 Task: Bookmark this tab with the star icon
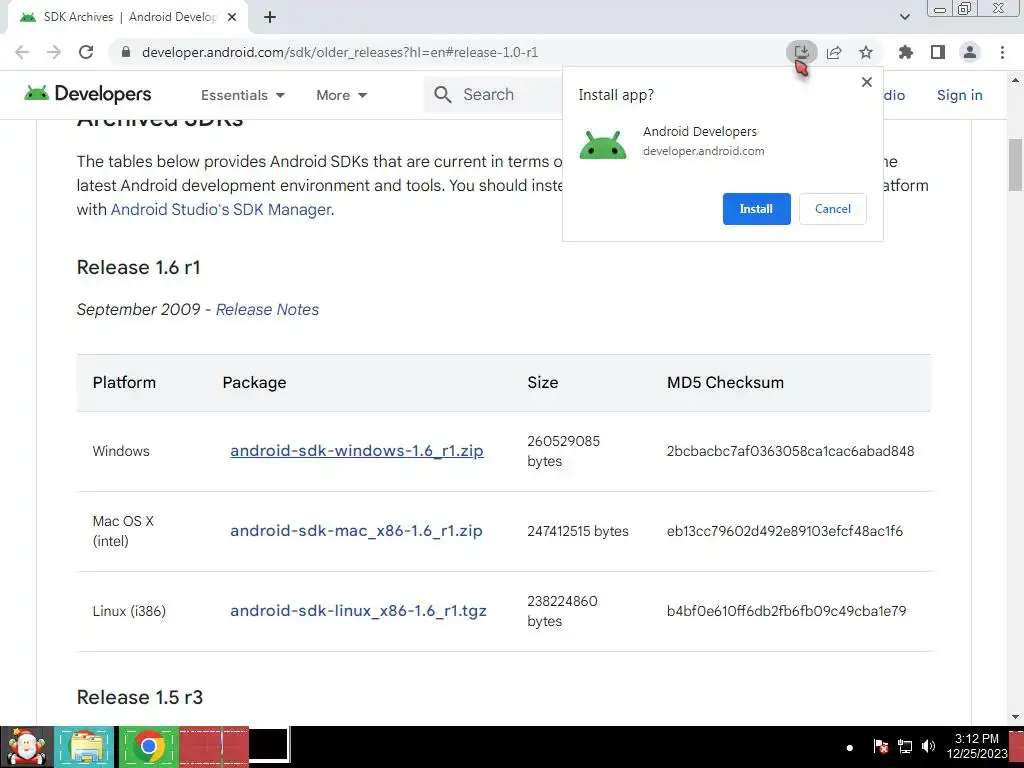point(866,52)
